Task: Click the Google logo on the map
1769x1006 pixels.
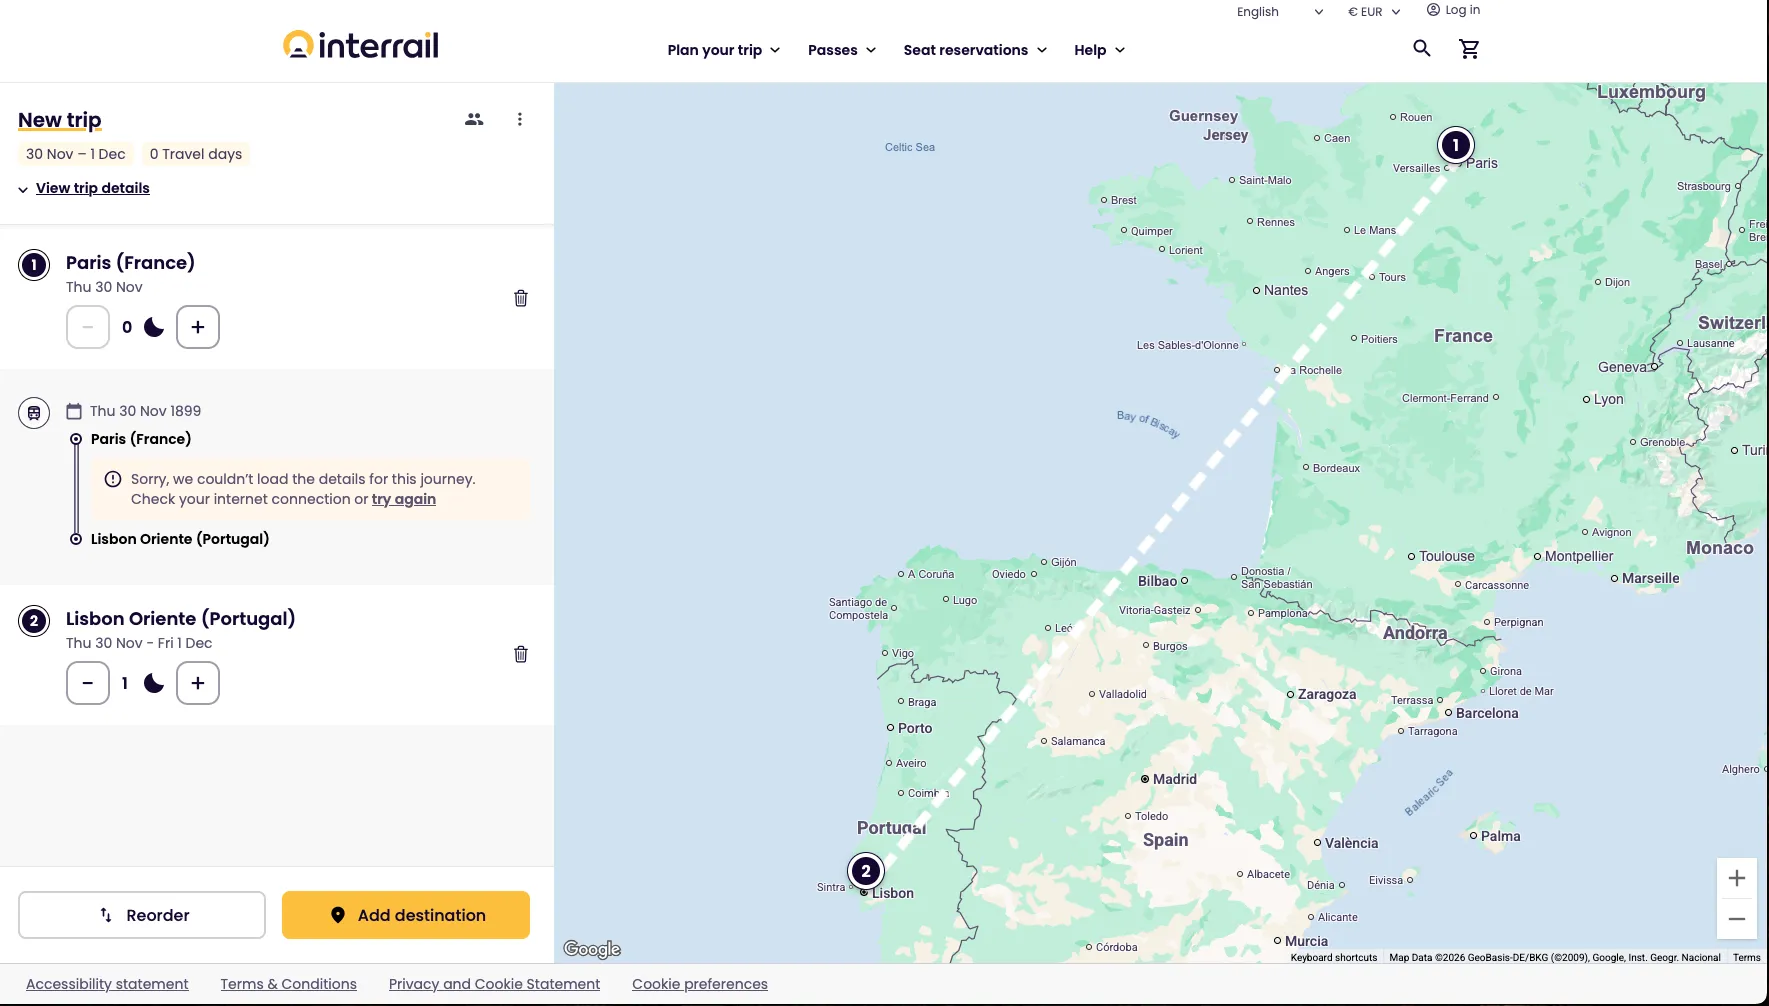Action: 592,949
